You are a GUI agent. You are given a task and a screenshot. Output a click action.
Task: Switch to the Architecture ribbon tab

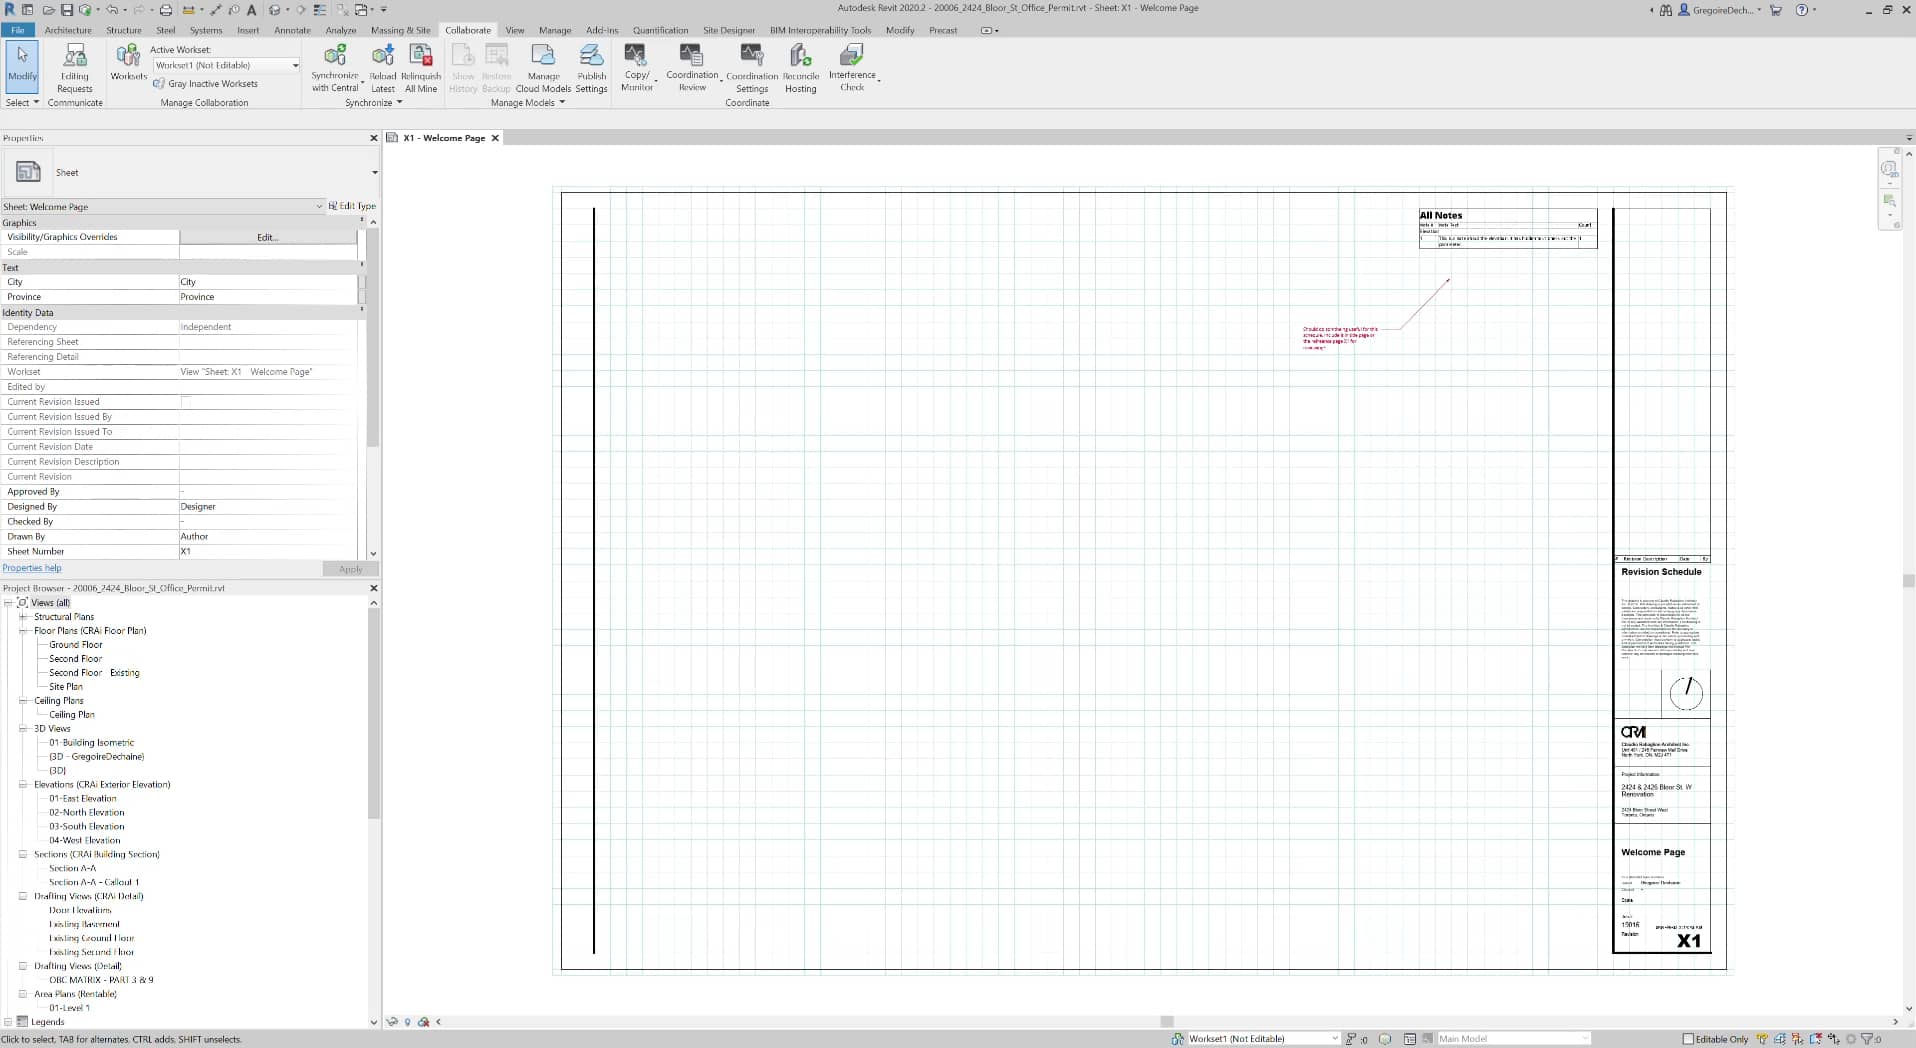(68, 30)
